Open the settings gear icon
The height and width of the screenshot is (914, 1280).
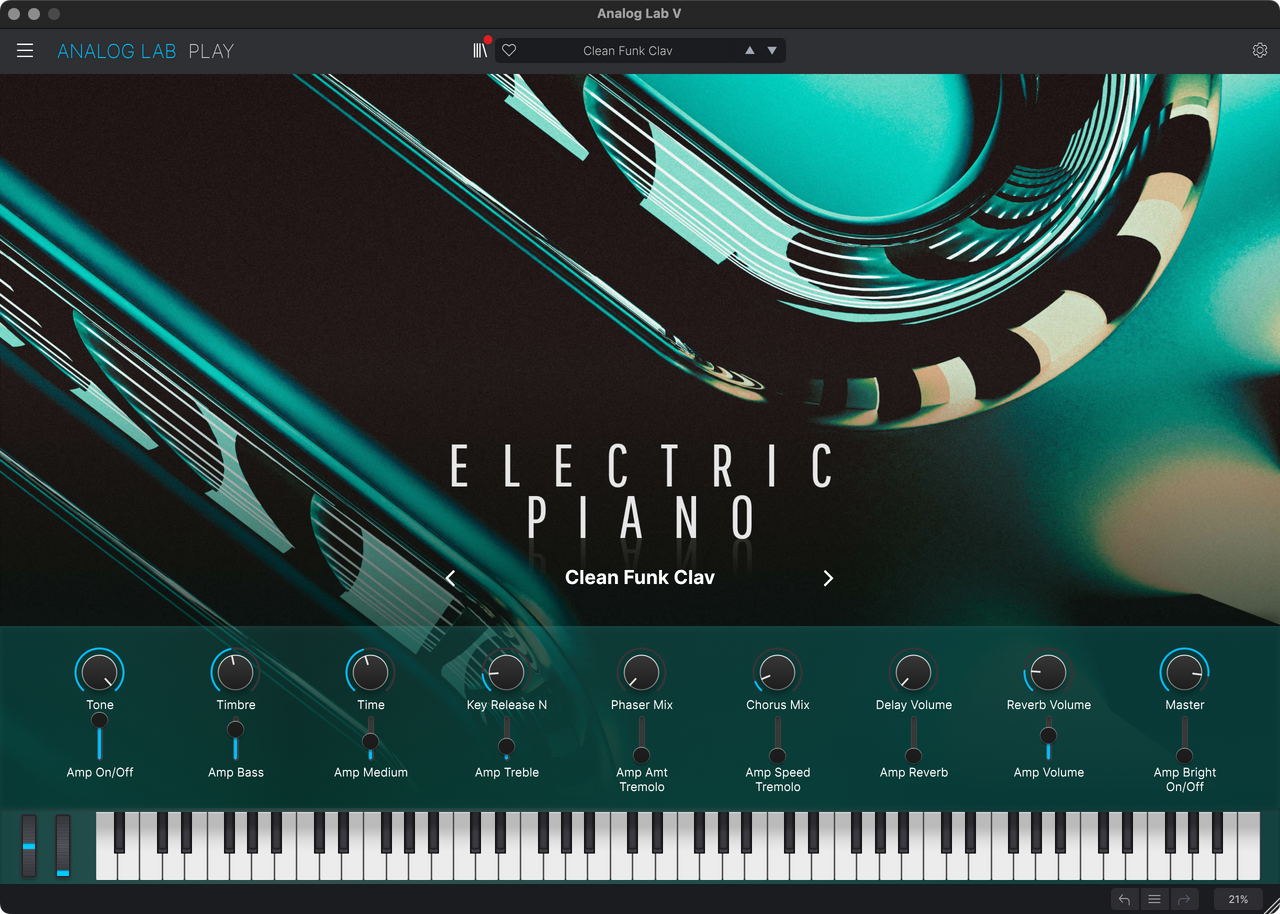[1259, 51]
